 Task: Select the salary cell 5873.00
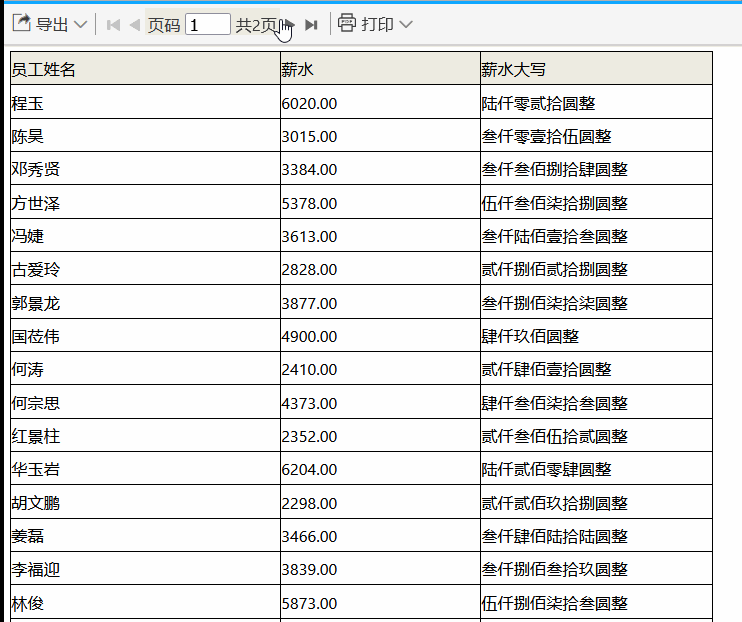pos(380,602)
